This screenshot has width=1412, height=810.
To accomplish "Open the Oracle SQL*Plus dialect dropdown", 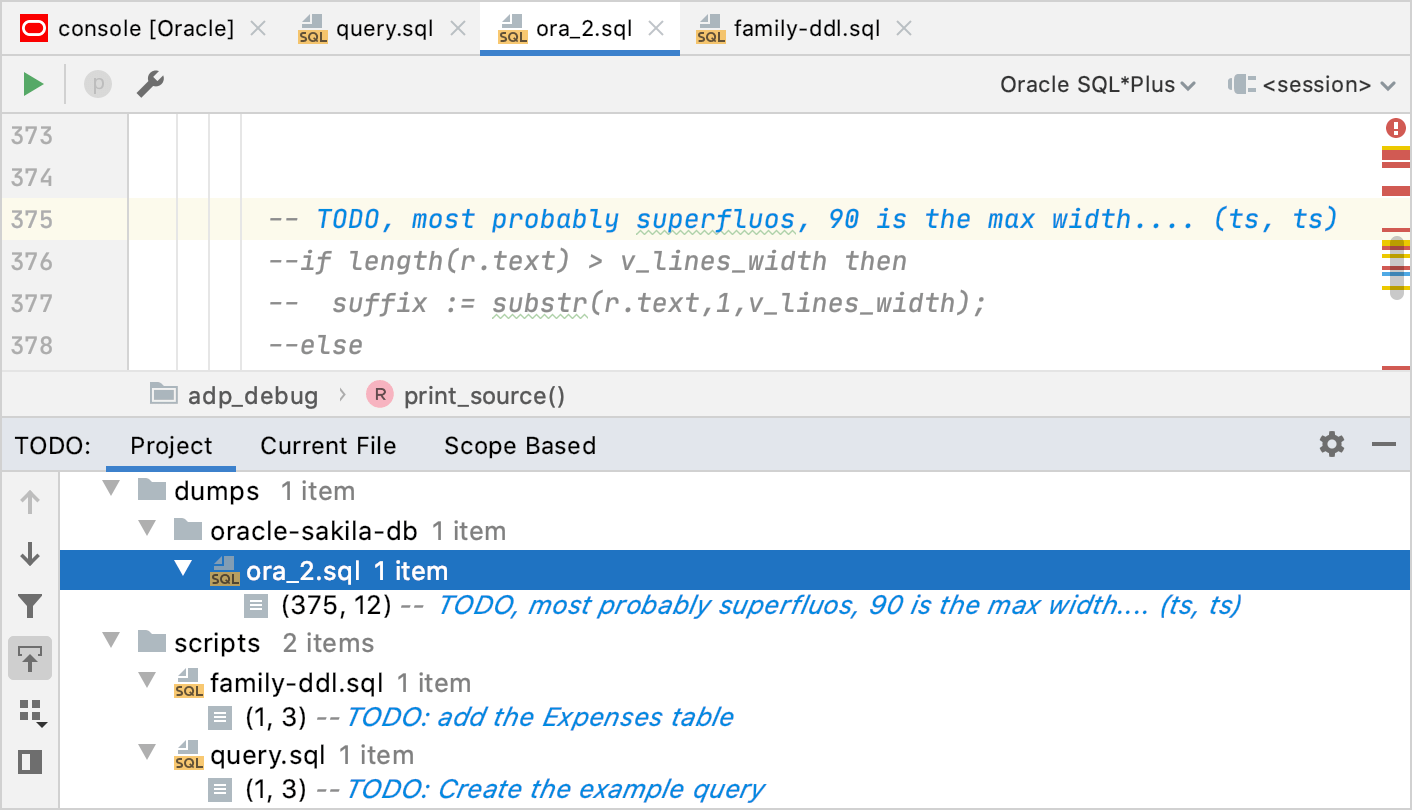I will pos(1098,85).
